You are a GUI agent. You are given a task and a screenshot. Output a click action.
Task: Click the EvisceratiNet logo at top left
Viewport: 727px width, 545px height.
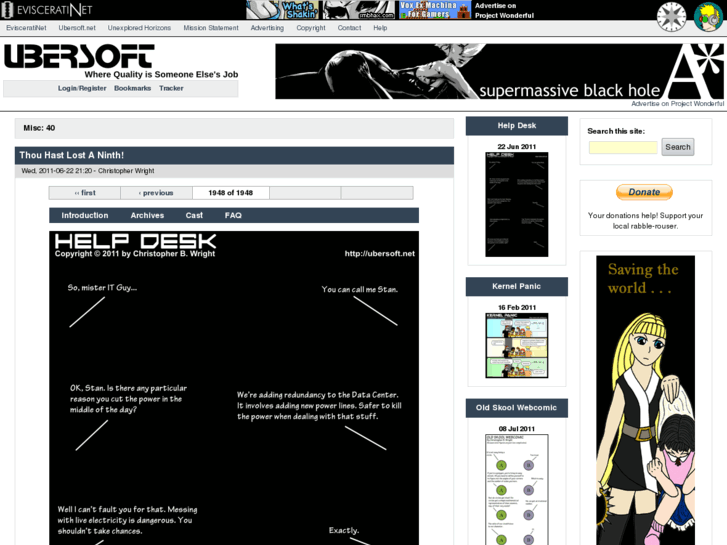click(47, 9)
